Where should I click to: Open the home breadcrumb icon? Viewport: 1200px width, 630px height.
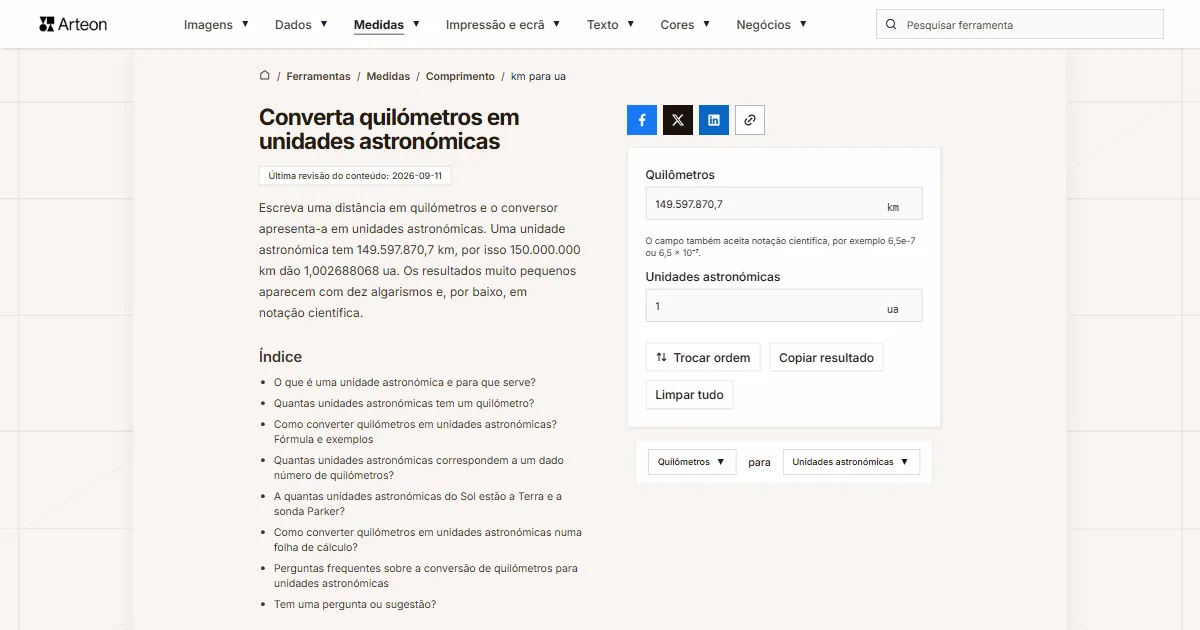265,76
